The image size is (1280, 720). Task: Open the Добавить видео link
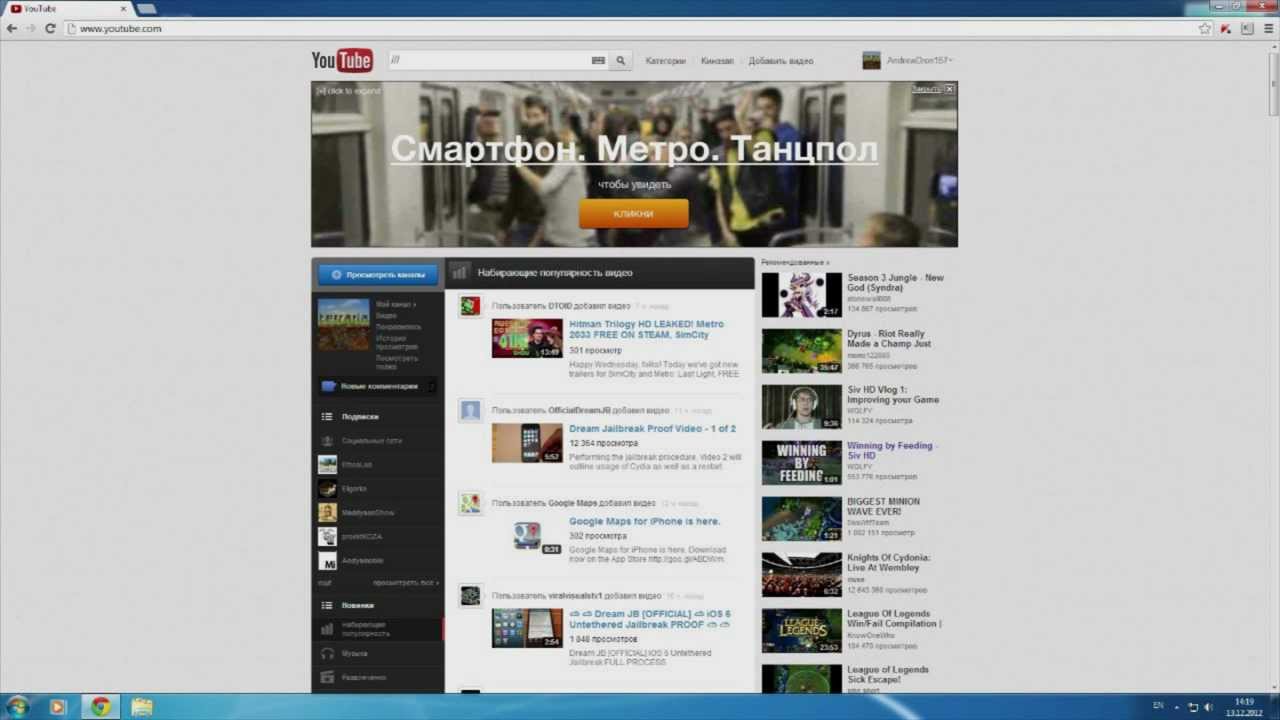pos(781,61)
